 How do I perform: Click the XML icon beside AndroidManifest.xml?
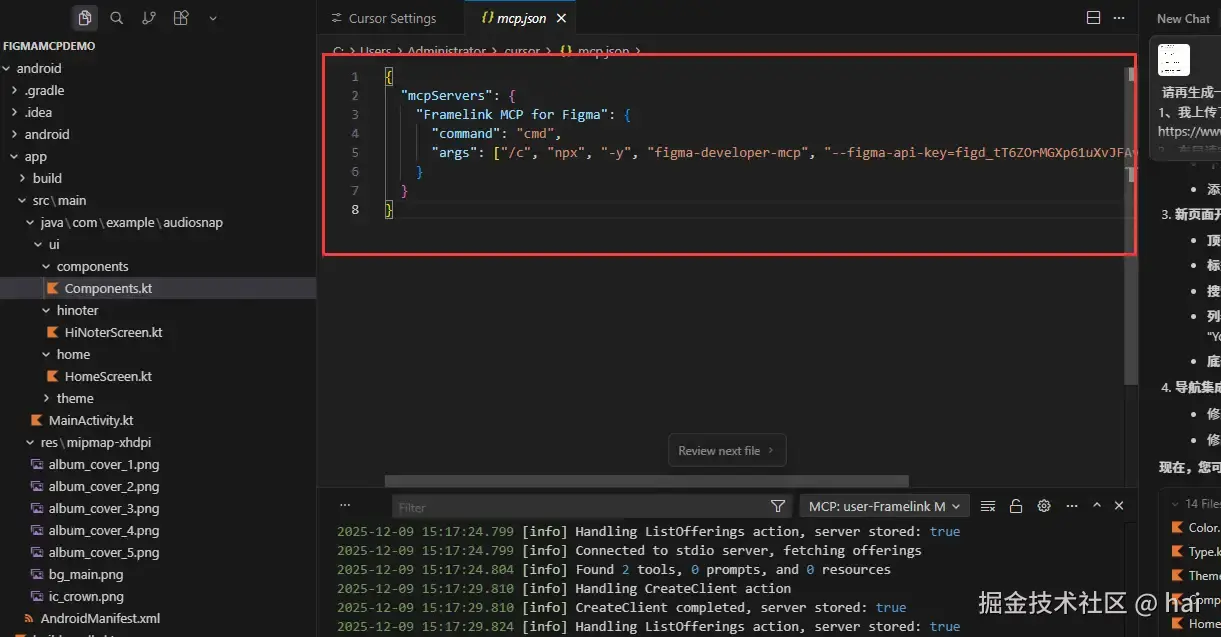pyautogui.click(x=29, y=618)
